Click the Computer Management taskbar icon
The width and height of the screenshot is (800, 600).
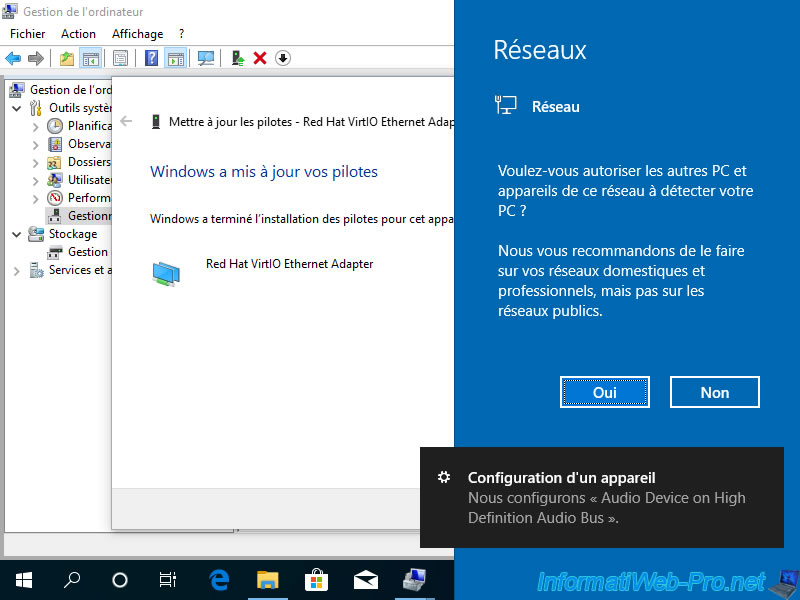(x=414, y=580)
